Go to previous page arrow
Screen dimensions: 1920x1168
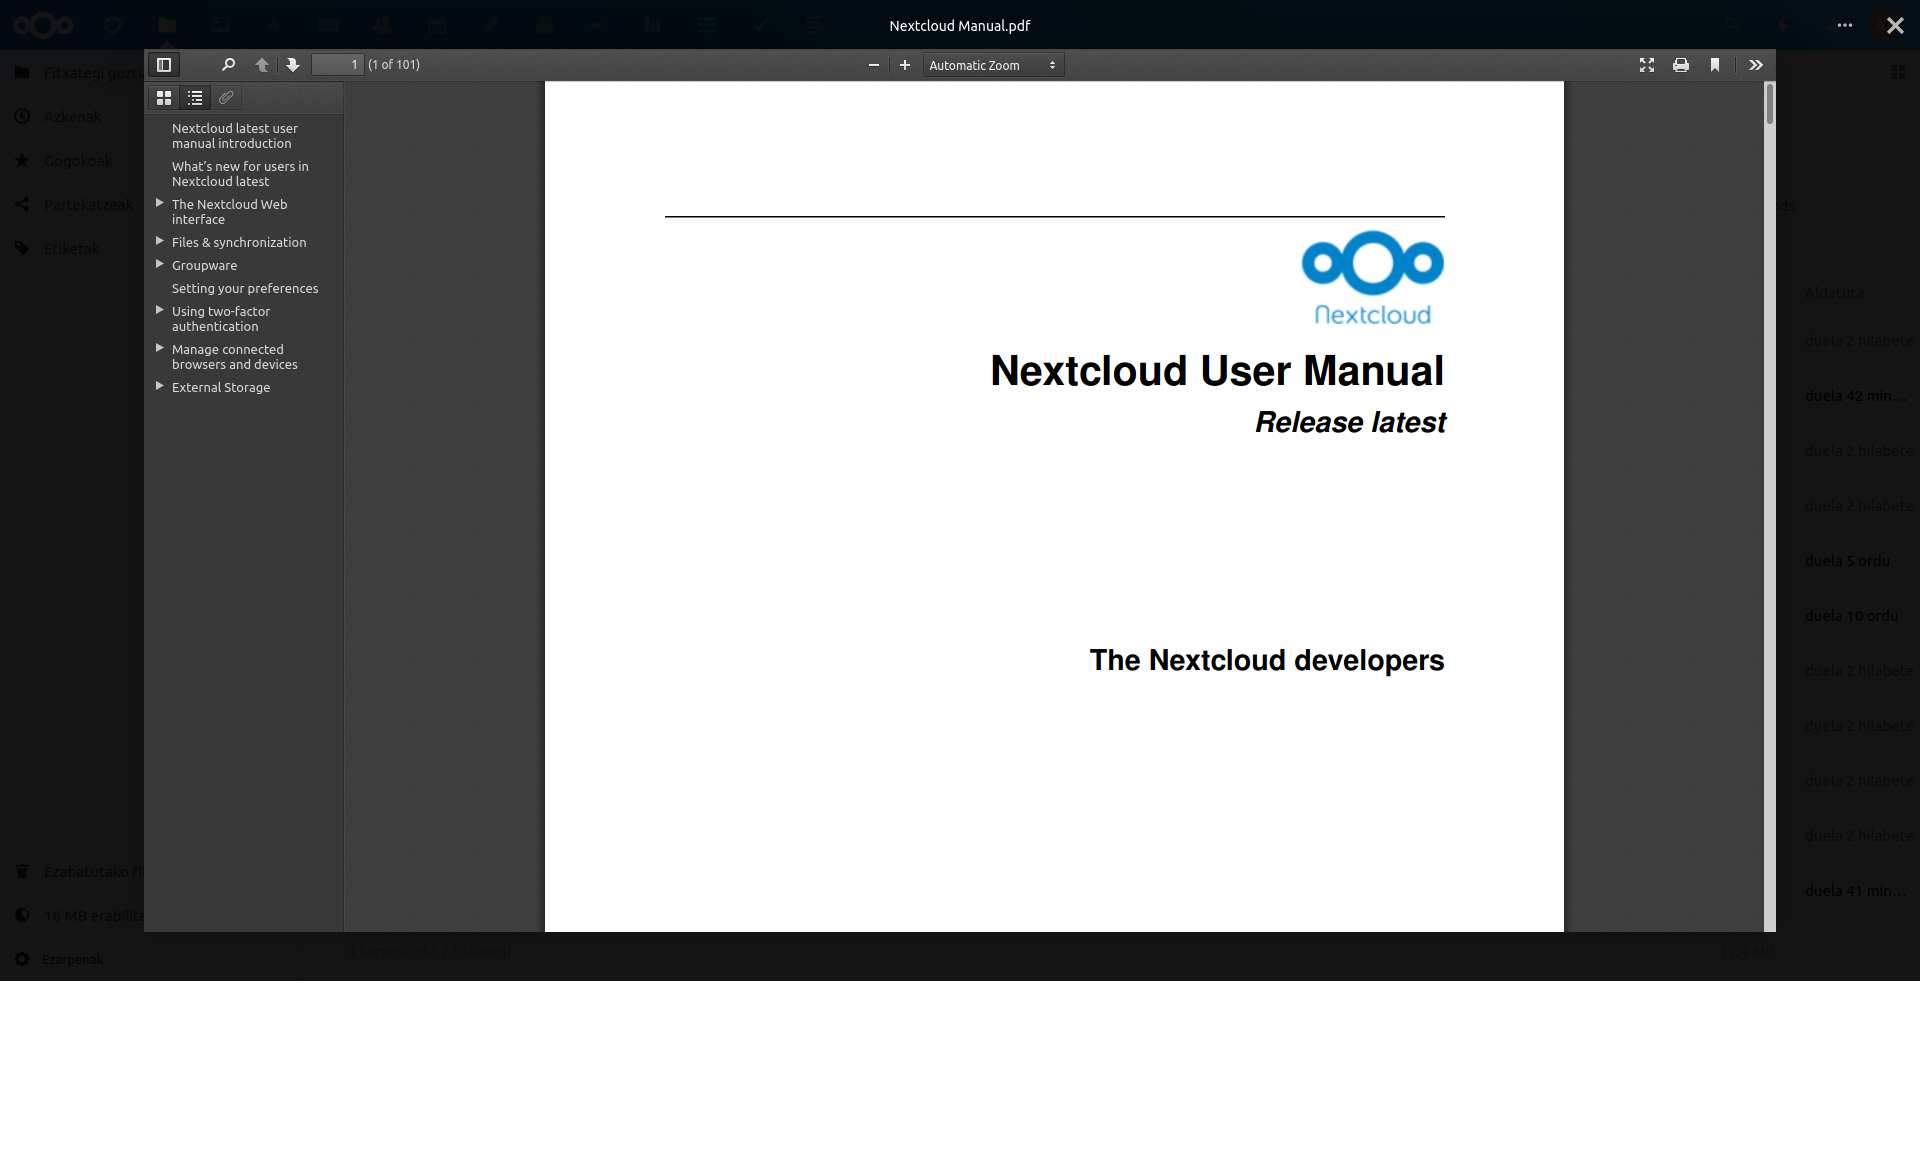(262, 65)
